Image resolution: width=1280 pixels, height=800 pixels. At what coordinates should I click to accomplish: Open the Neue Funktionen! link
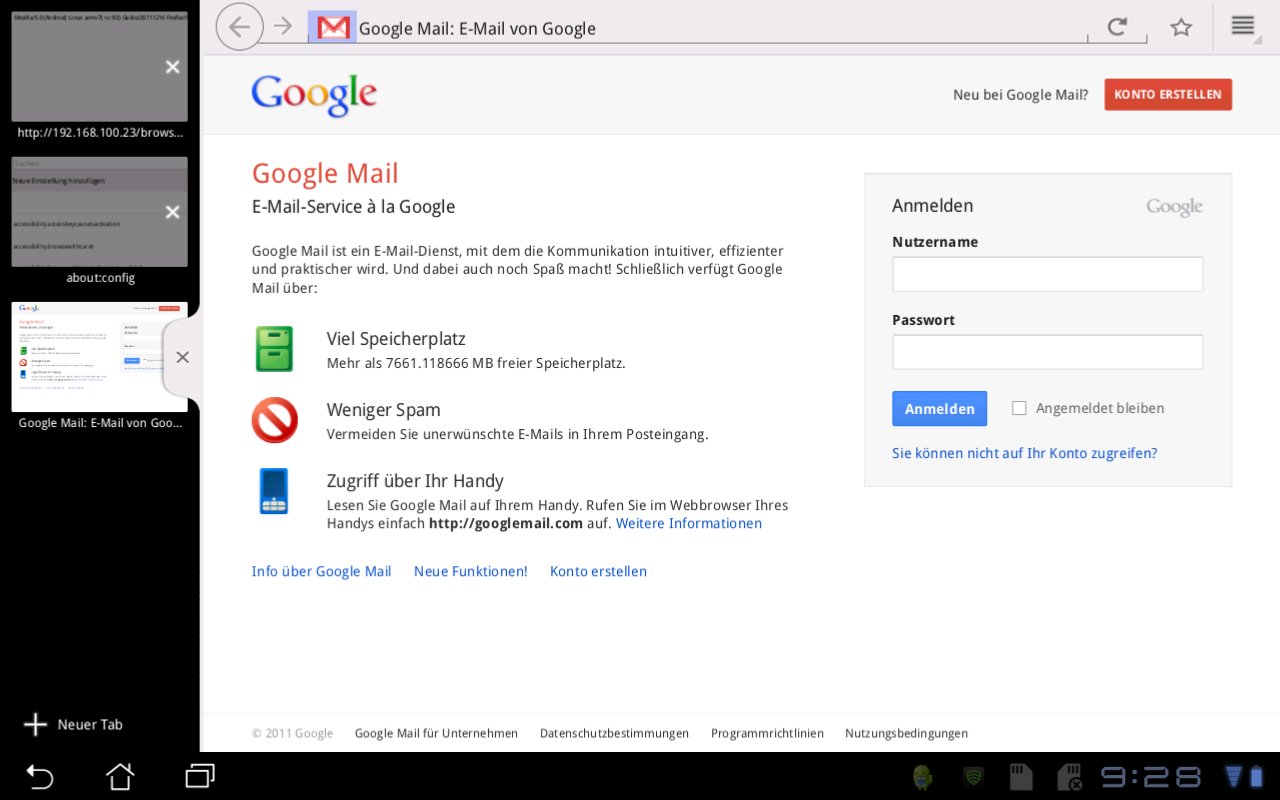pyautogui.click(x=470, y=571)
